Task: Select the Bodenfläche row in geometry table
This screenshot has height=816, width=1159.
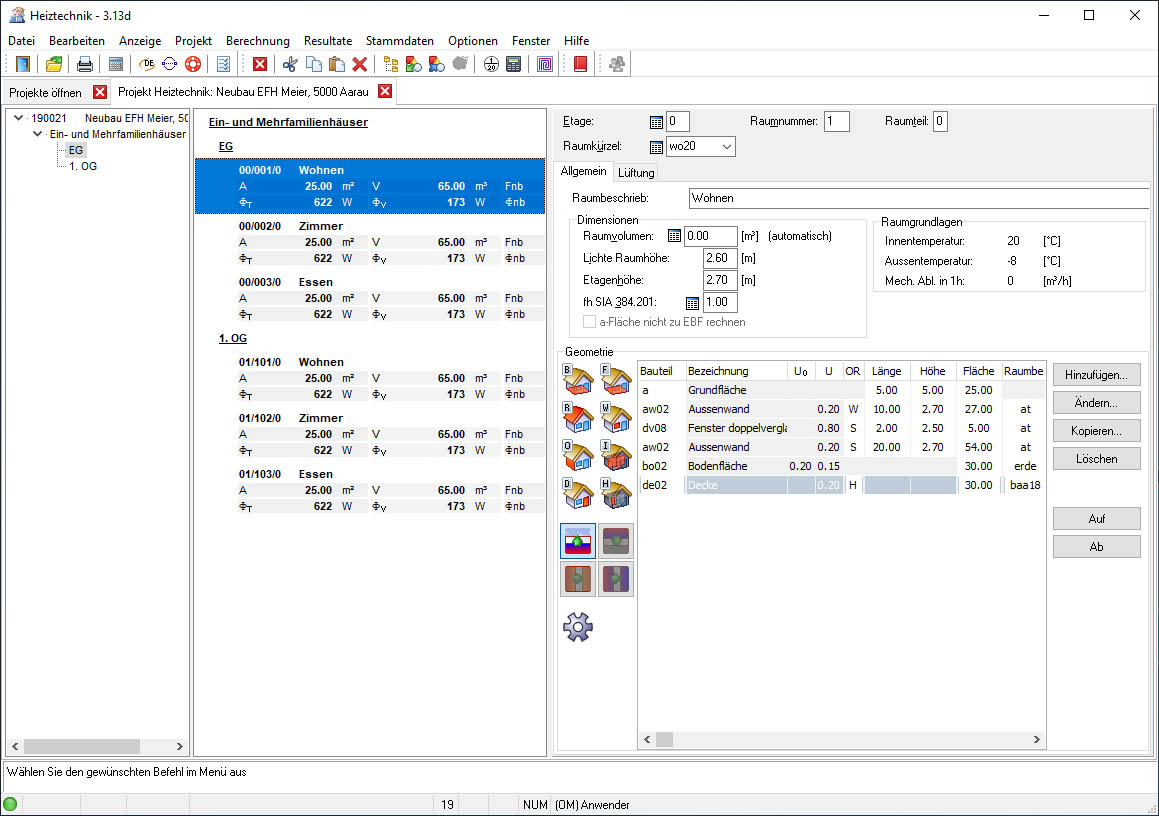Action: click(x=842, y=466)
